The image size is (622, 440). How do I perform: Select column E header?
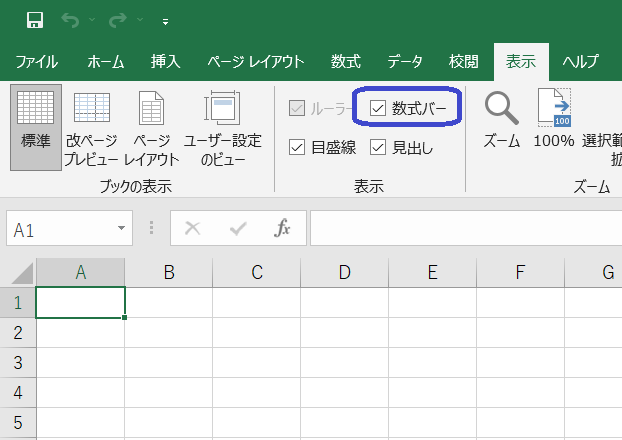[x=433, y=273]
